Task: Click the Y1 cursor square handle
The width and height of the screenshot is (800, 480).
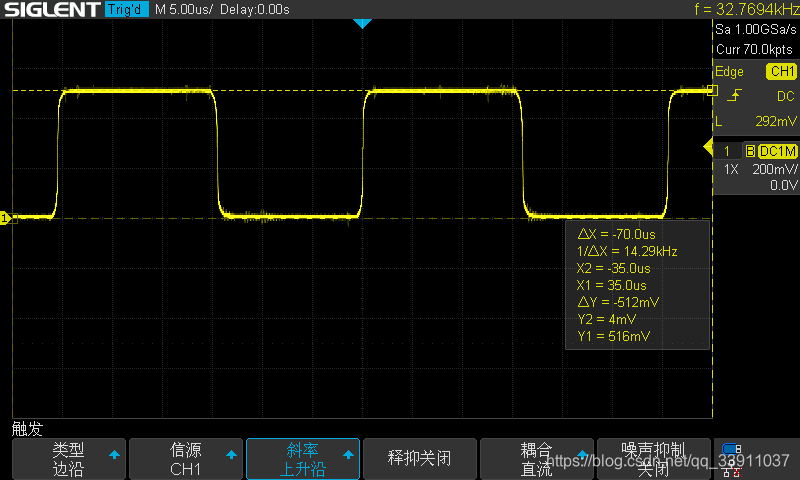Action: point(713,91)
